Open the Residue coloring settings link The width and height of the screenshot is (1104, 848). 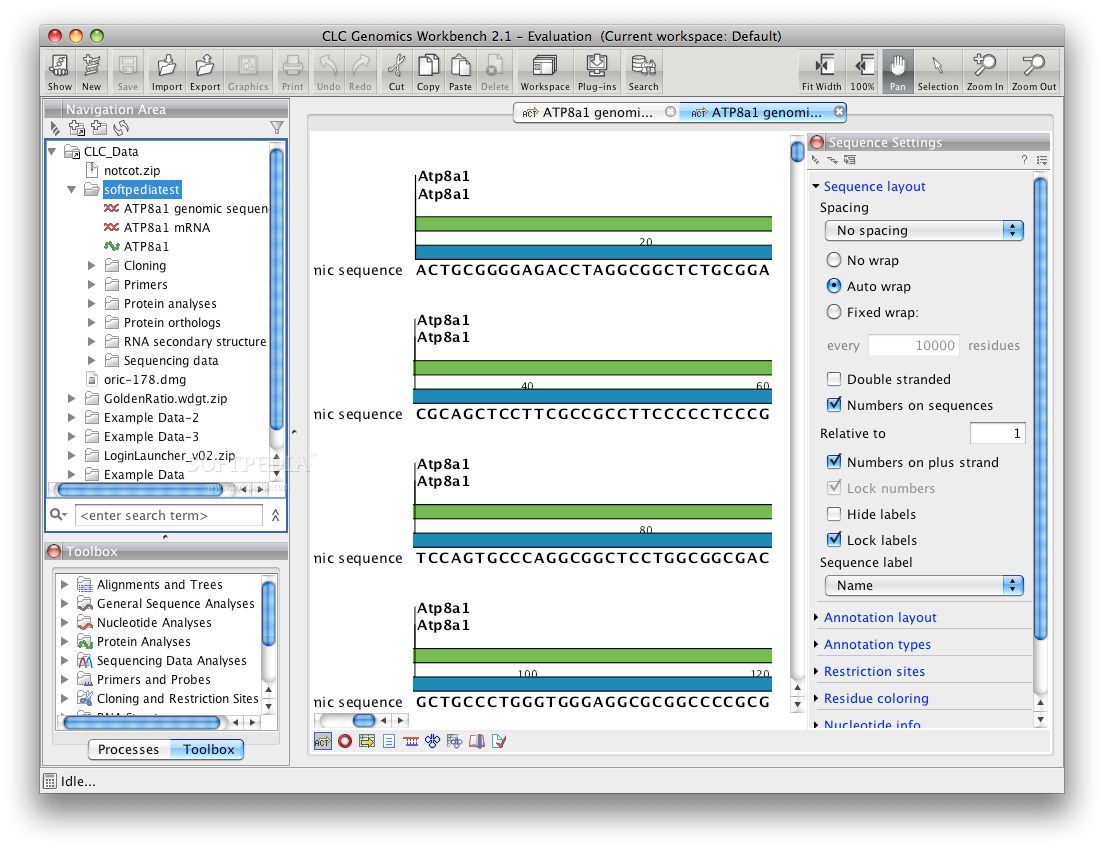click(876, 699)
